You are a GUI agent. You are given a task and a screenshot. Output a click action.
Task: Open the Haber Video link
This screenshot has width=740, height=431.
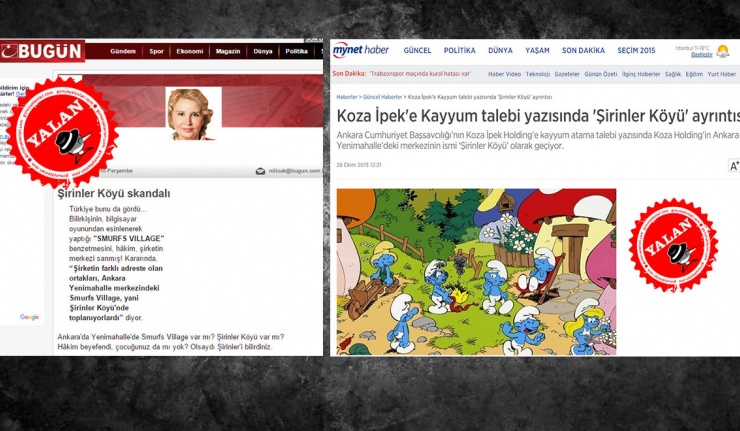503,74
